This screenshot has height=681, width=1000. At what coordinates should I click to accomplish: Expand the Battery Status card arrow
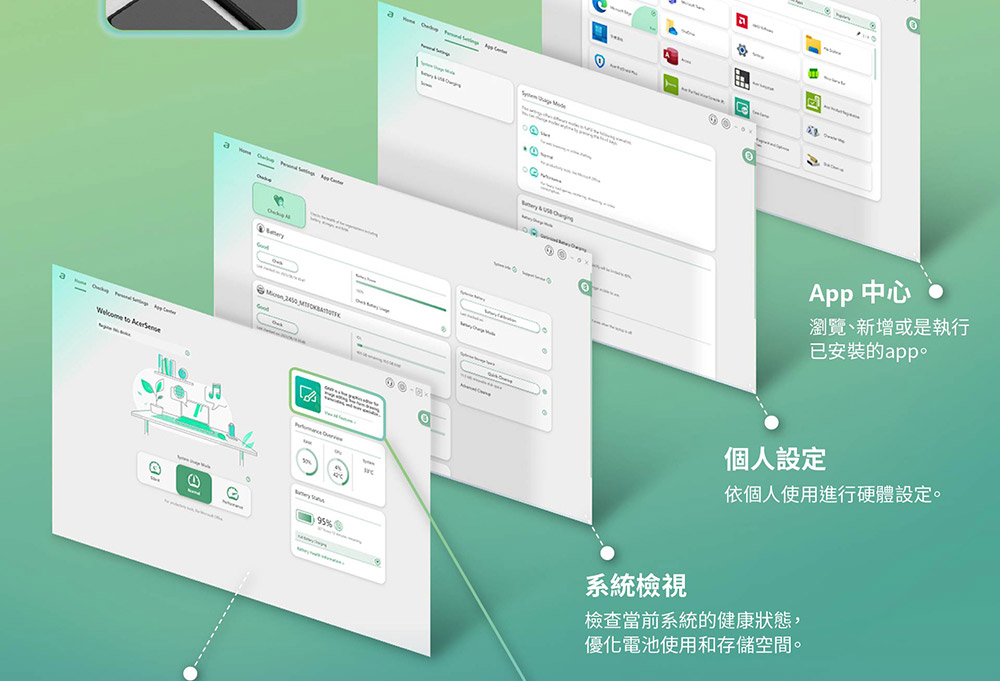pos(378,562)
